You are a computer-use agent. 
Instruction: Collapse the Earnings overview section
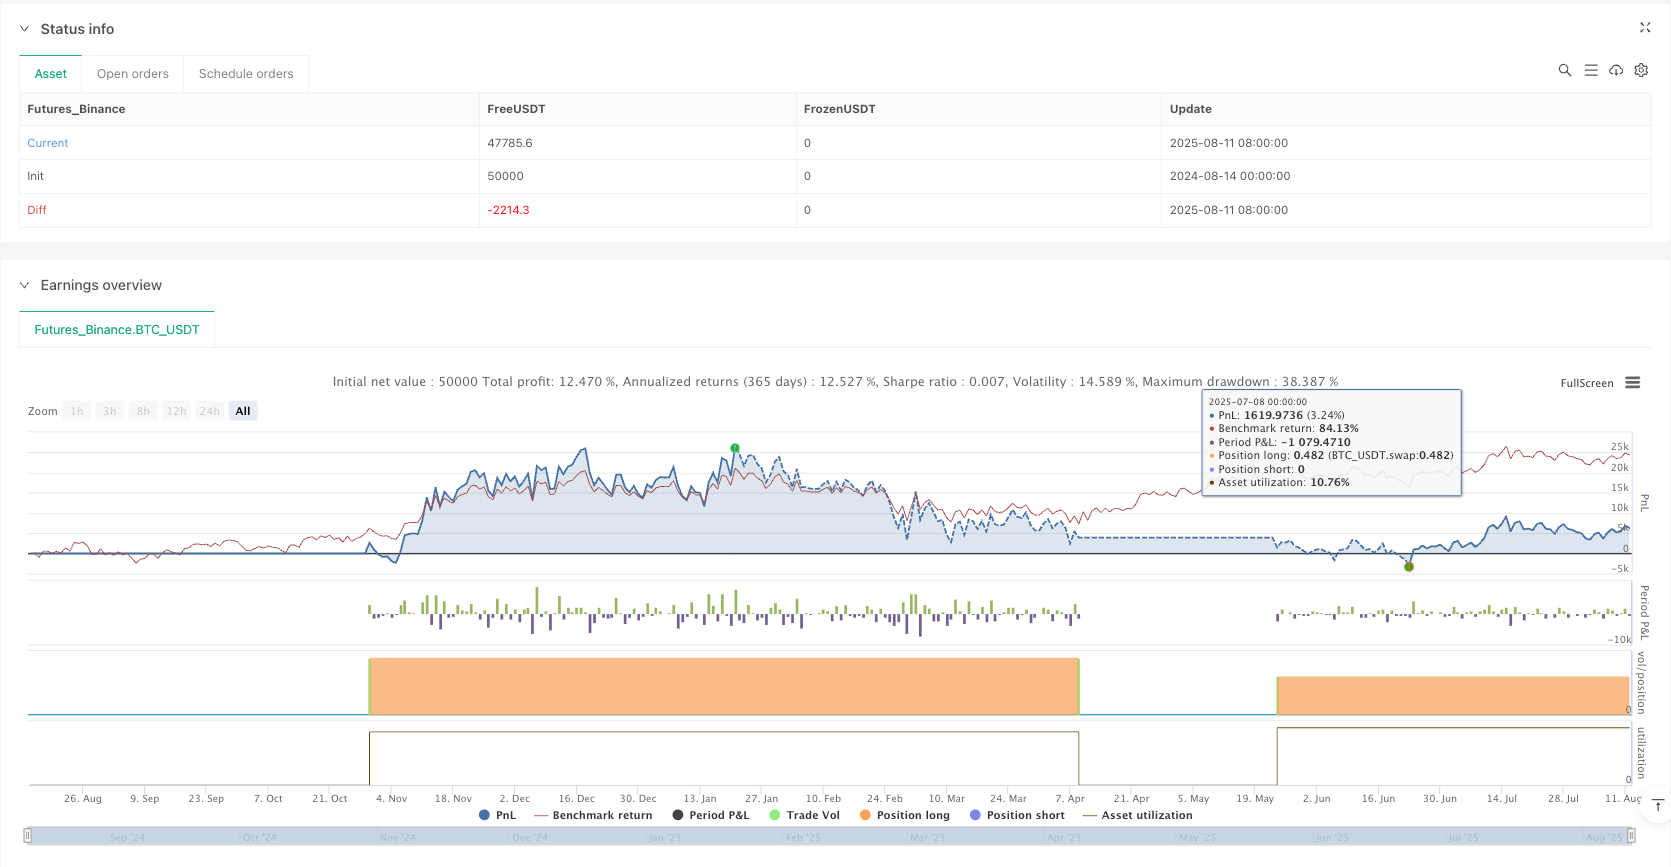tap(25, 285)
